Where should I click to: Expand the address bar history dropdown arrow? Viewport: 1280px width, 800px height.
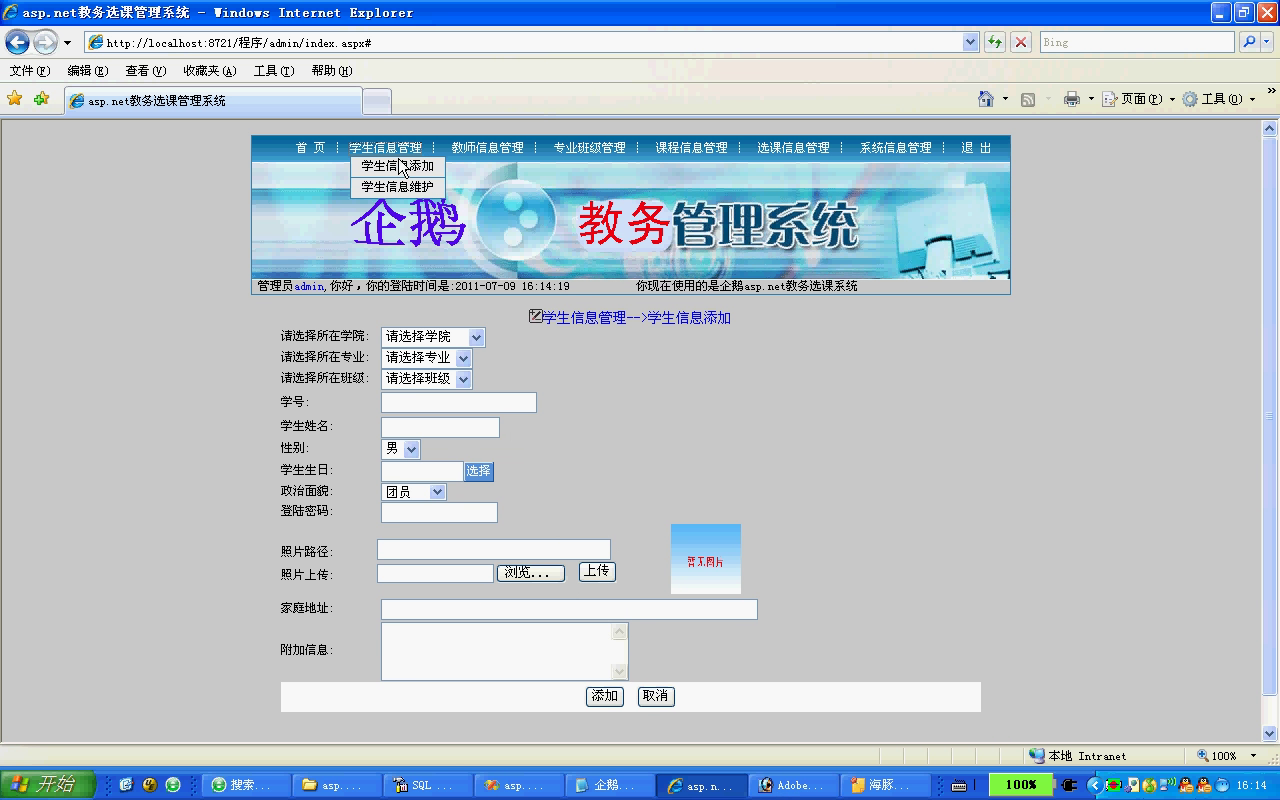pos(970,42)
